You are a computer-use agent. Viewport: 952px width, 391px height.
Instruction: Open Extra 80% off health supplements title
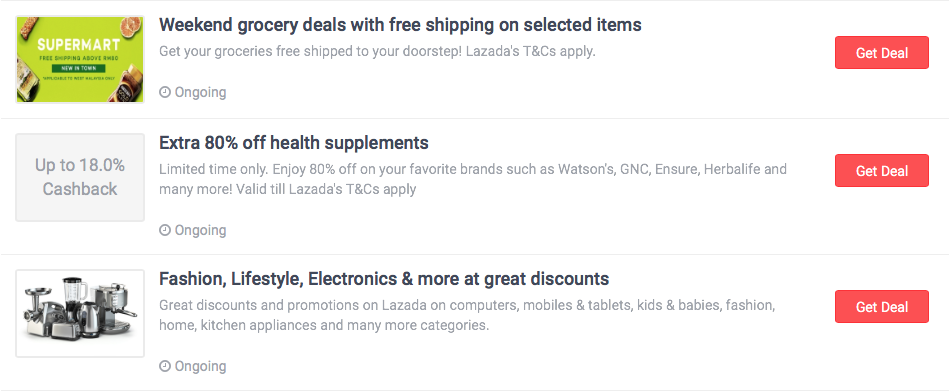294,143
